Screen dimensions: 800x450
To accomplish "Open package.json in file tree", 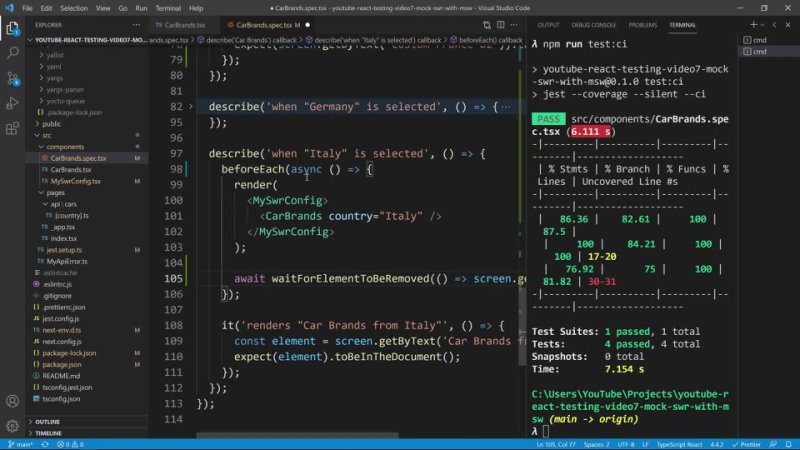I will [62, 364].
